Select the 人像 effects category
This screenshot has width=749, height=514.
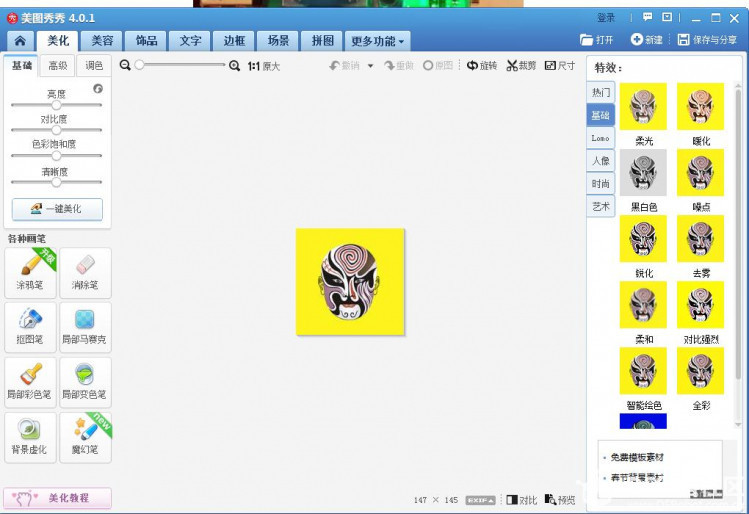(600, 161)
